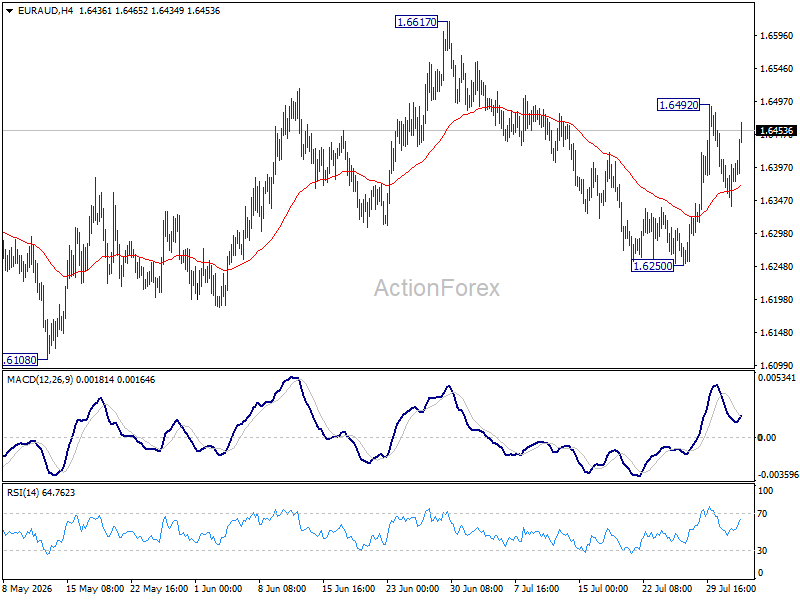Image resolution: width=800 pixels, height=600 pixels.
Task: Open the chart menu triangle beside EURAUD,H4
Action: coord(10,11)
